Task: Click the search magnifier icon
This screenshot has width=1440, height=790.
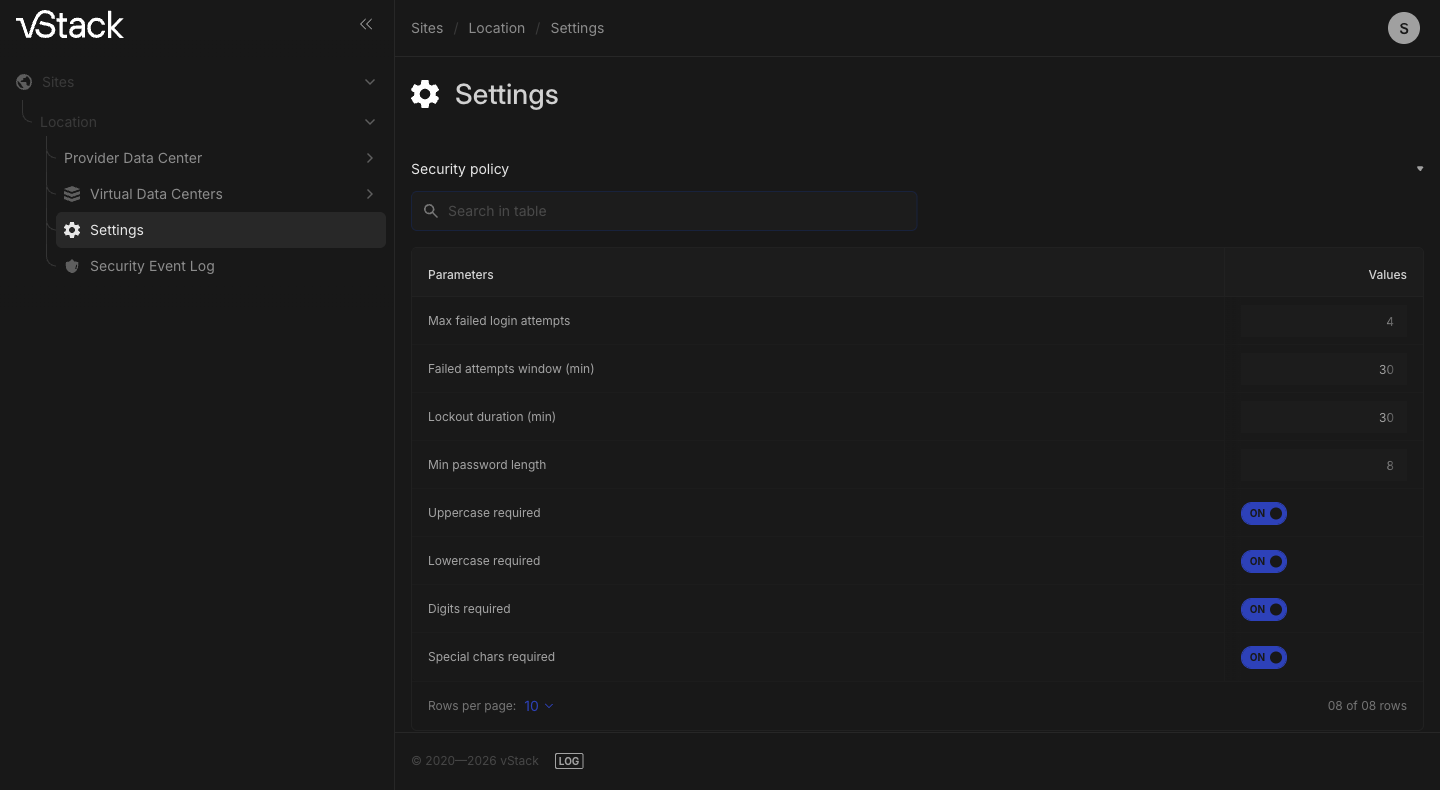Action: (431, 211)
